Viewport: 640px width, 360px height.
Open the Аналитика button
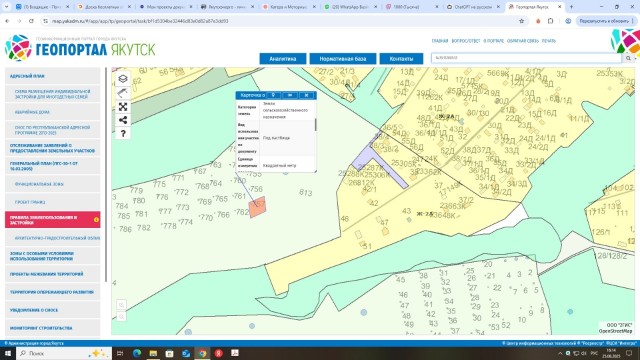283,59
